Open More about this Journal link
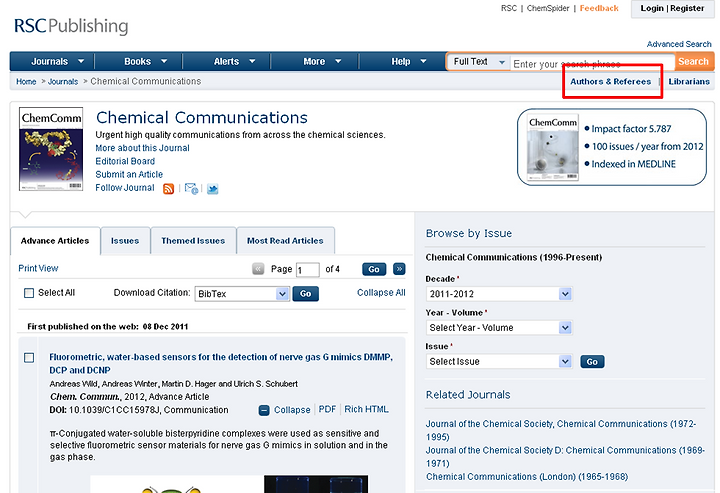Viewport: 720px width, 493px height. point(142,148)
